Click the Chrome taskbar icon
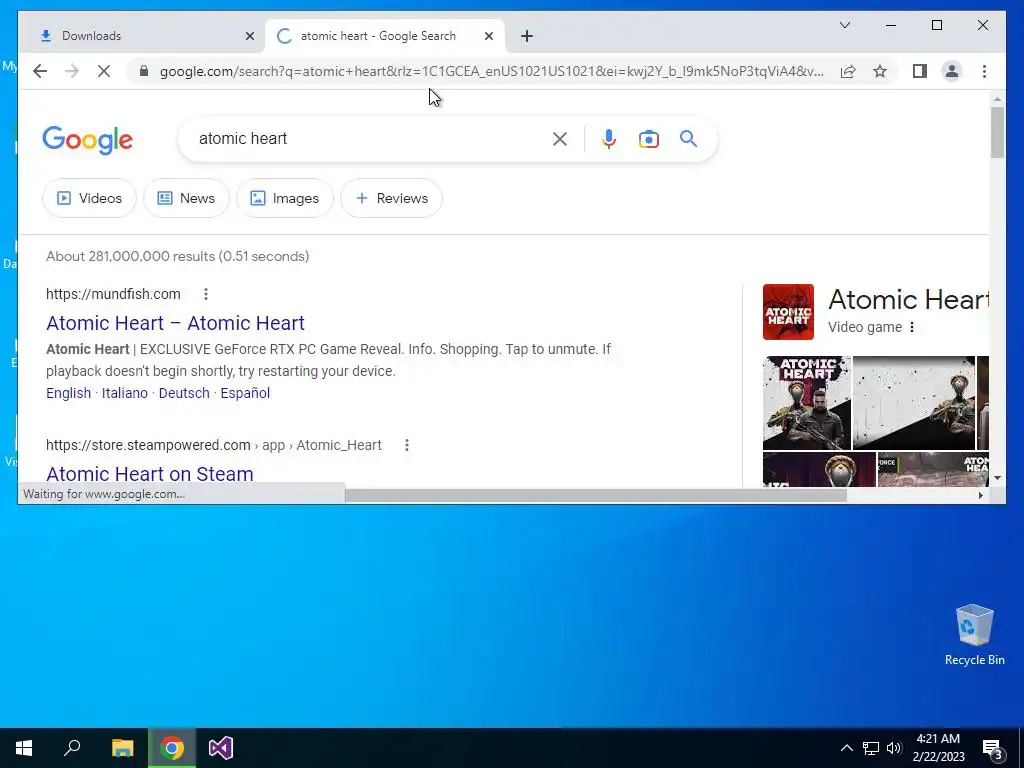The image size is (1024, 768). tap(172, 748)
